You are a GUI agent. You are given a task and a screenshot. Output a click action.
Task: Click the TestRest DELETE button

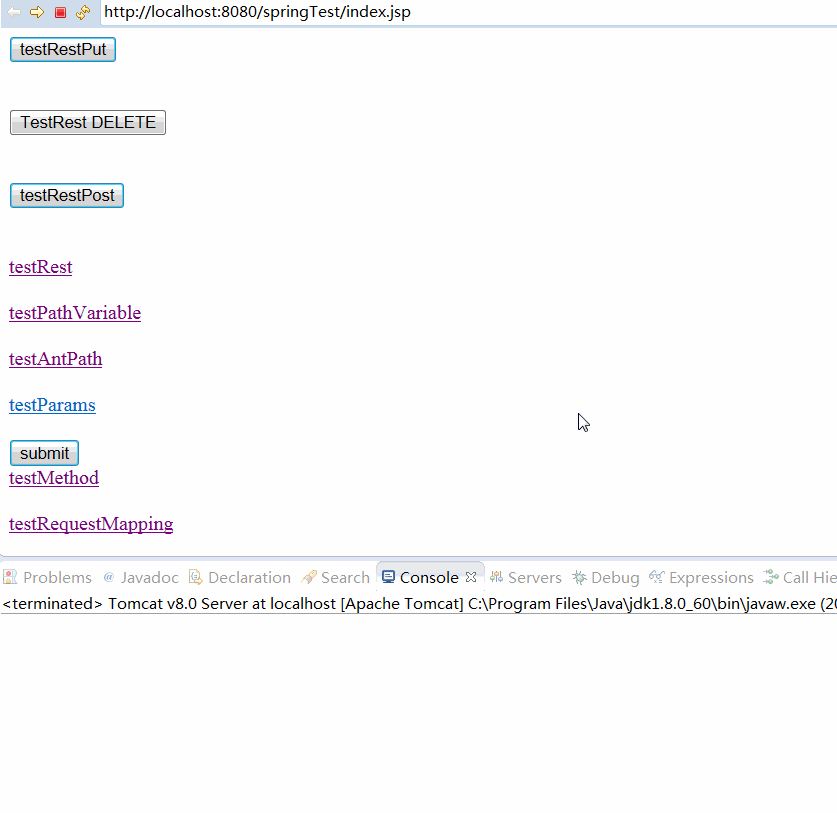coord(88,122)
